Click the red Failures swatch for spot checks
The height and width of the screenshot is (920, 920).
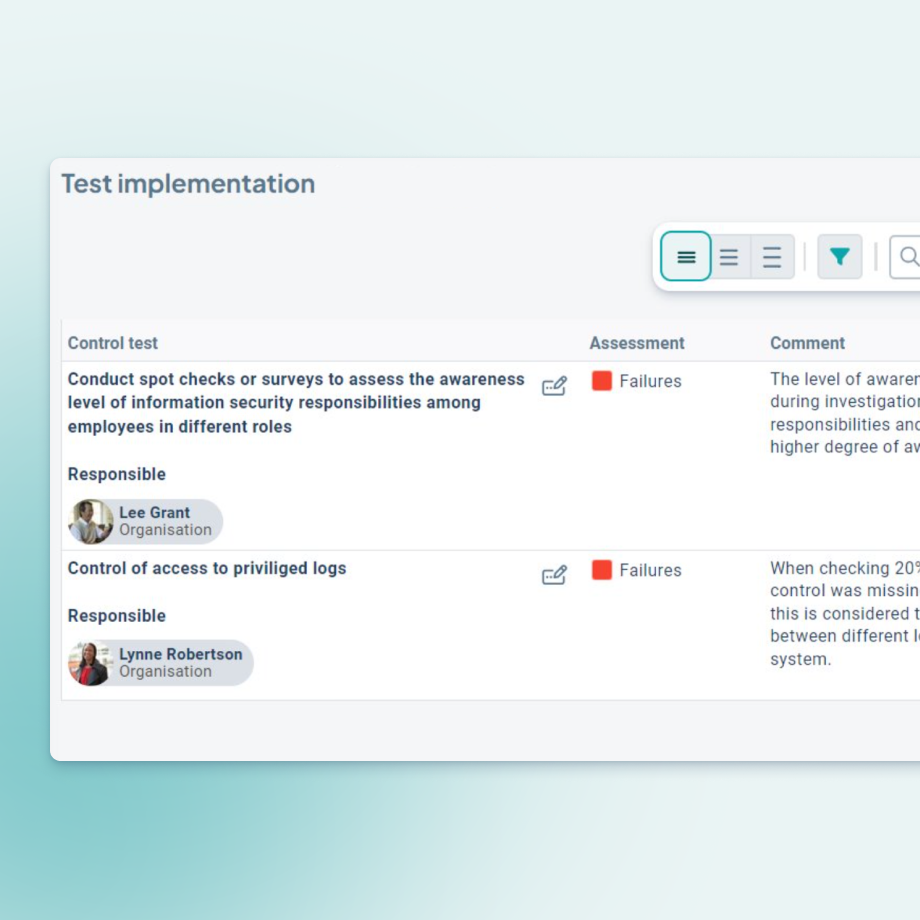click(602, 381)
